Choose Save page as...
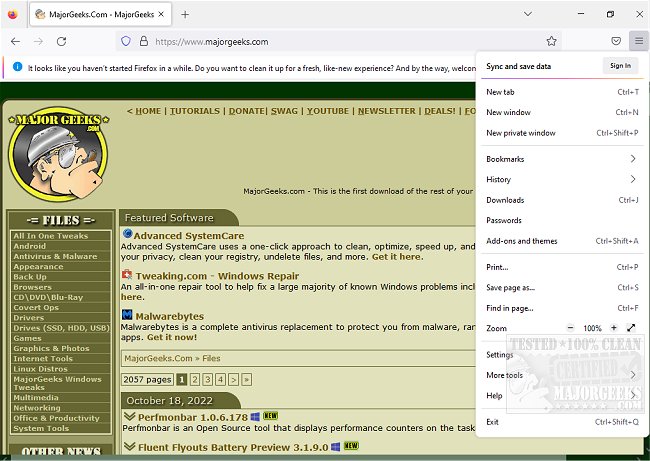 (x=563, y=287)
